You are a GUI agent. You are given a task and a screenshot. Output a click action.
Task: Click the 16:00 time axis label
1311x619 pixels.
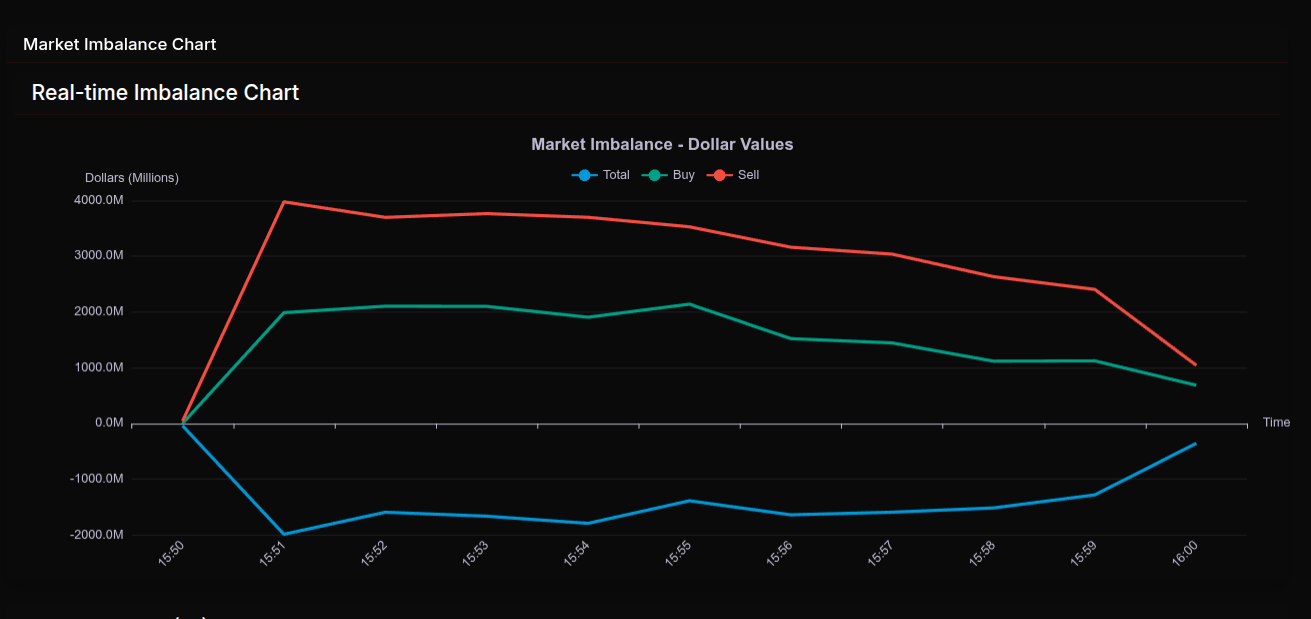1184,555
